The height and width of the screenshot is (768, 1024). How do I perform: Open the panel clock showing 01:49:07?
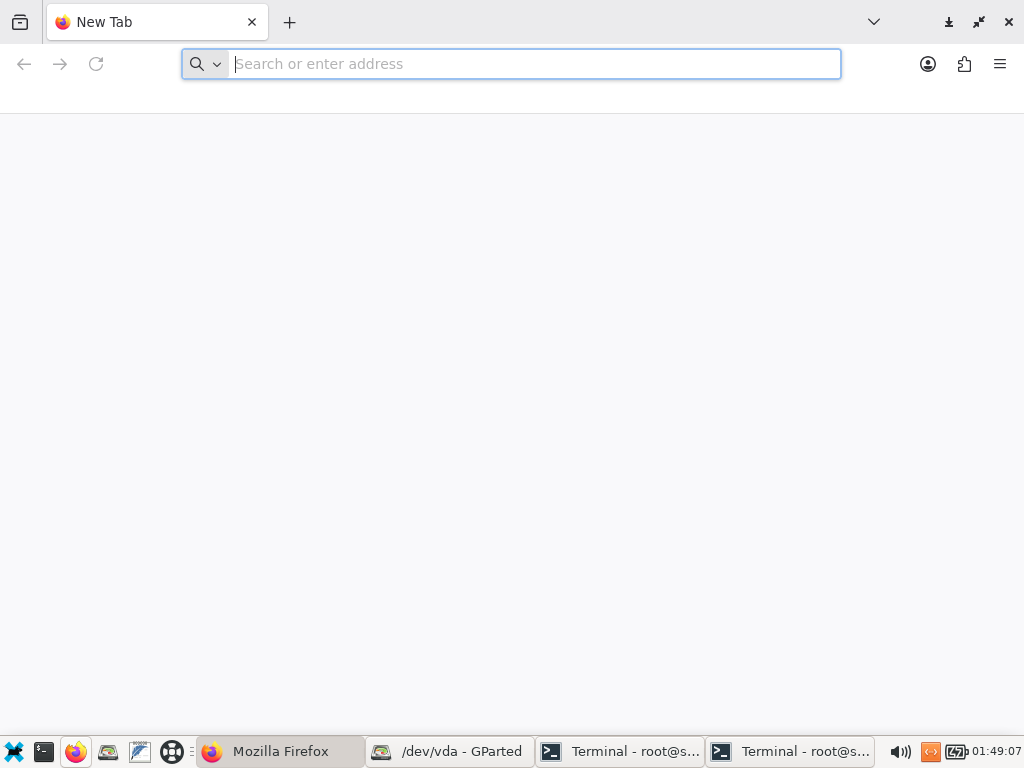pyautogui.click(x=997, y=752)
